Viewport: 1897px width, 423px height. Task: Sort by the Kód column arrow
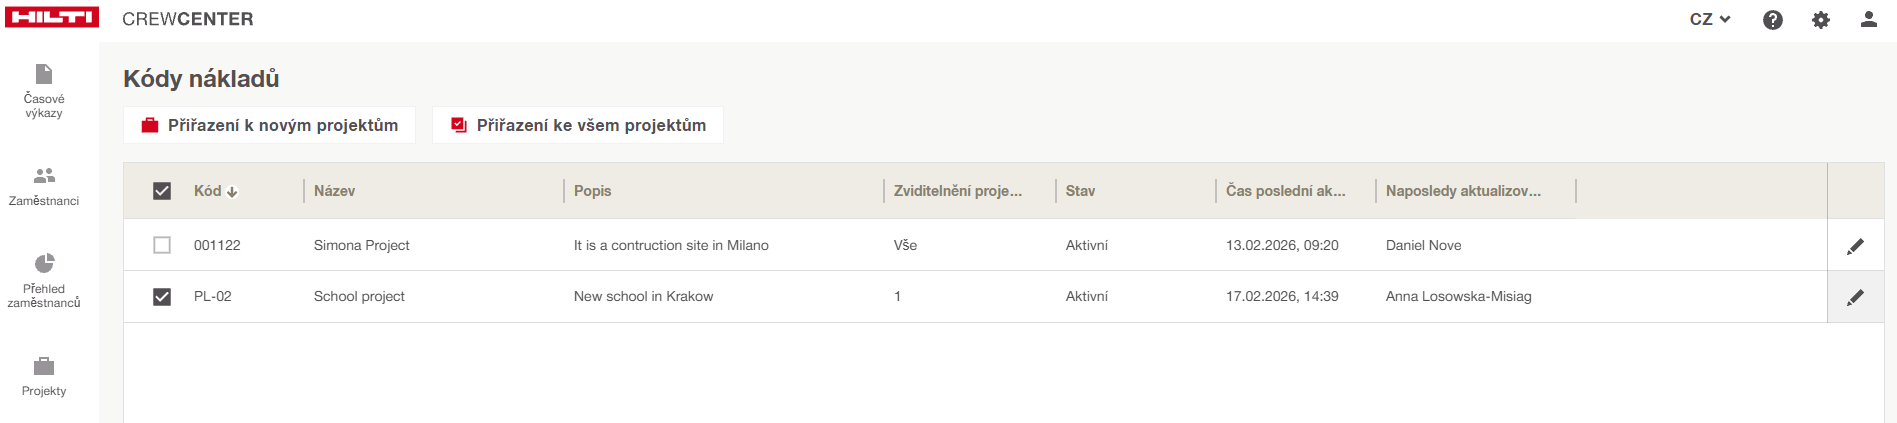[232, 192]
